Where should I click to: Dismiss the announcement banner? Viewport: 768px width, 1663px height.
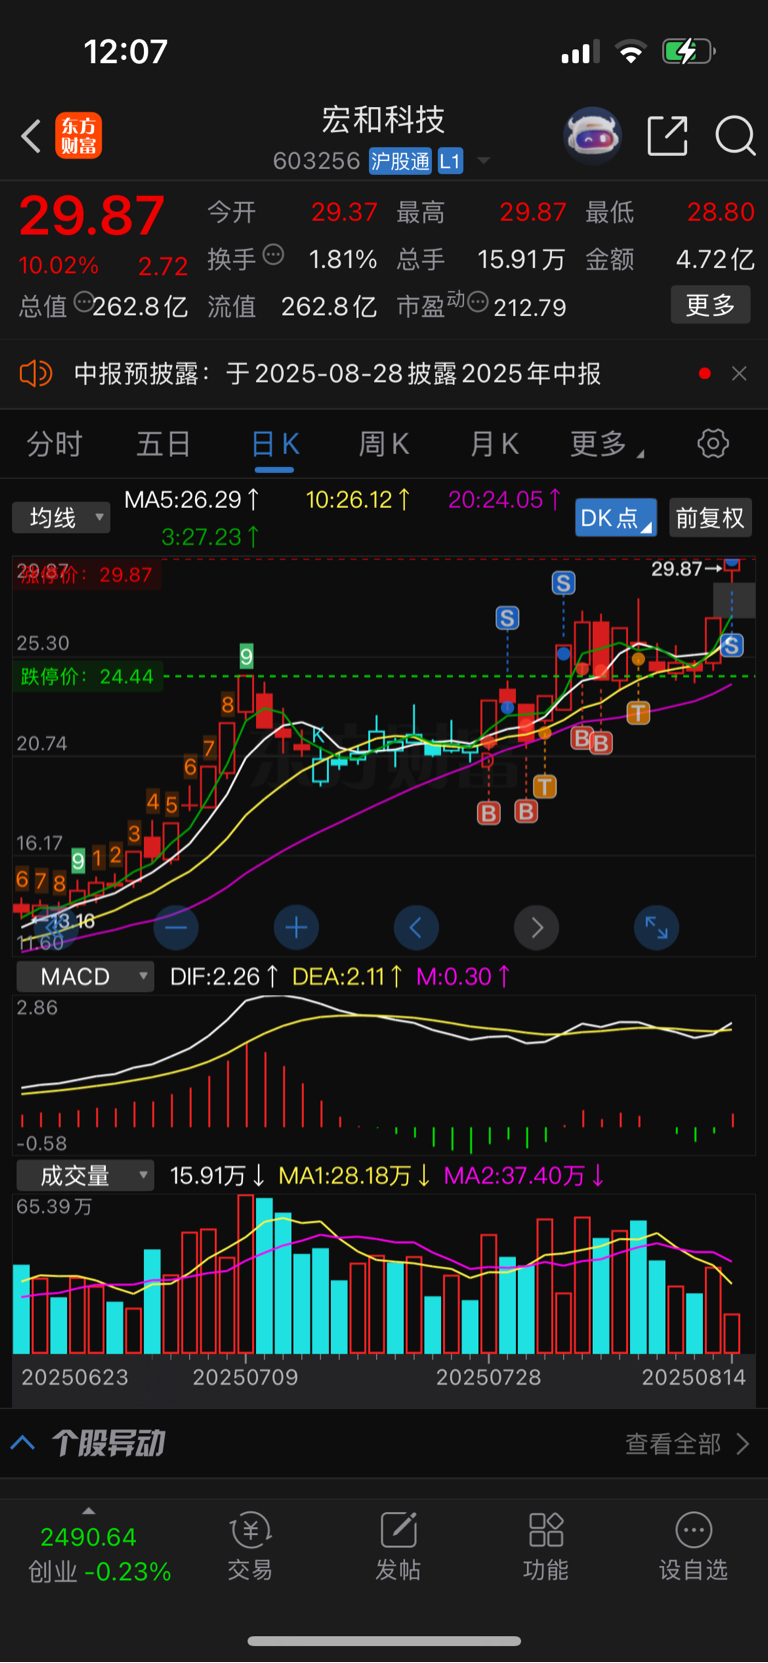(x=739, y=374)
